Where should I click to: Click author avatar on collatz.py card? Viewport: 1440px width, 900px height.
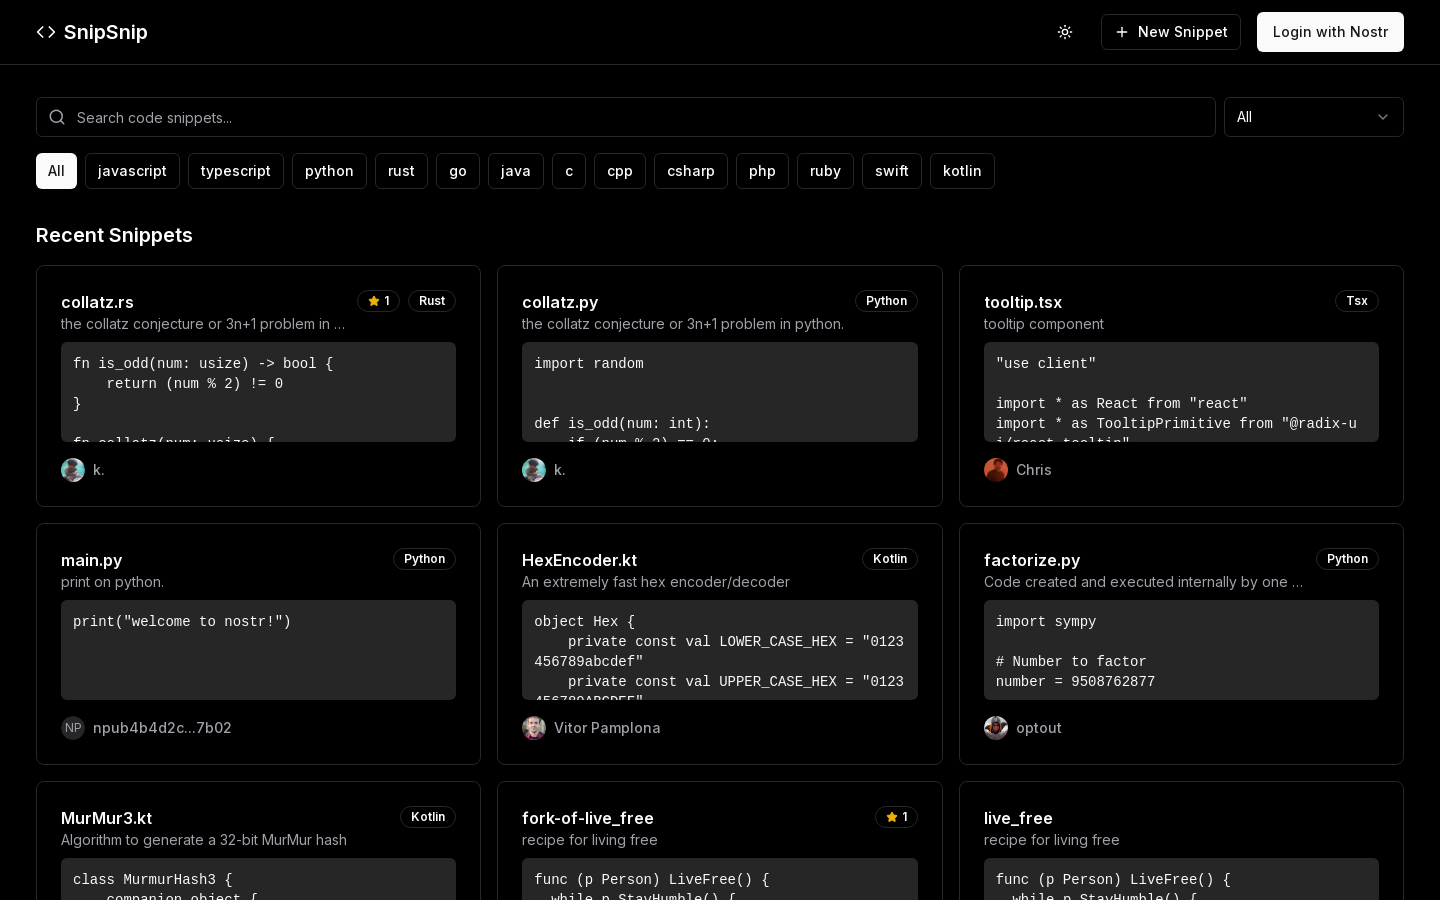[534, 470]
